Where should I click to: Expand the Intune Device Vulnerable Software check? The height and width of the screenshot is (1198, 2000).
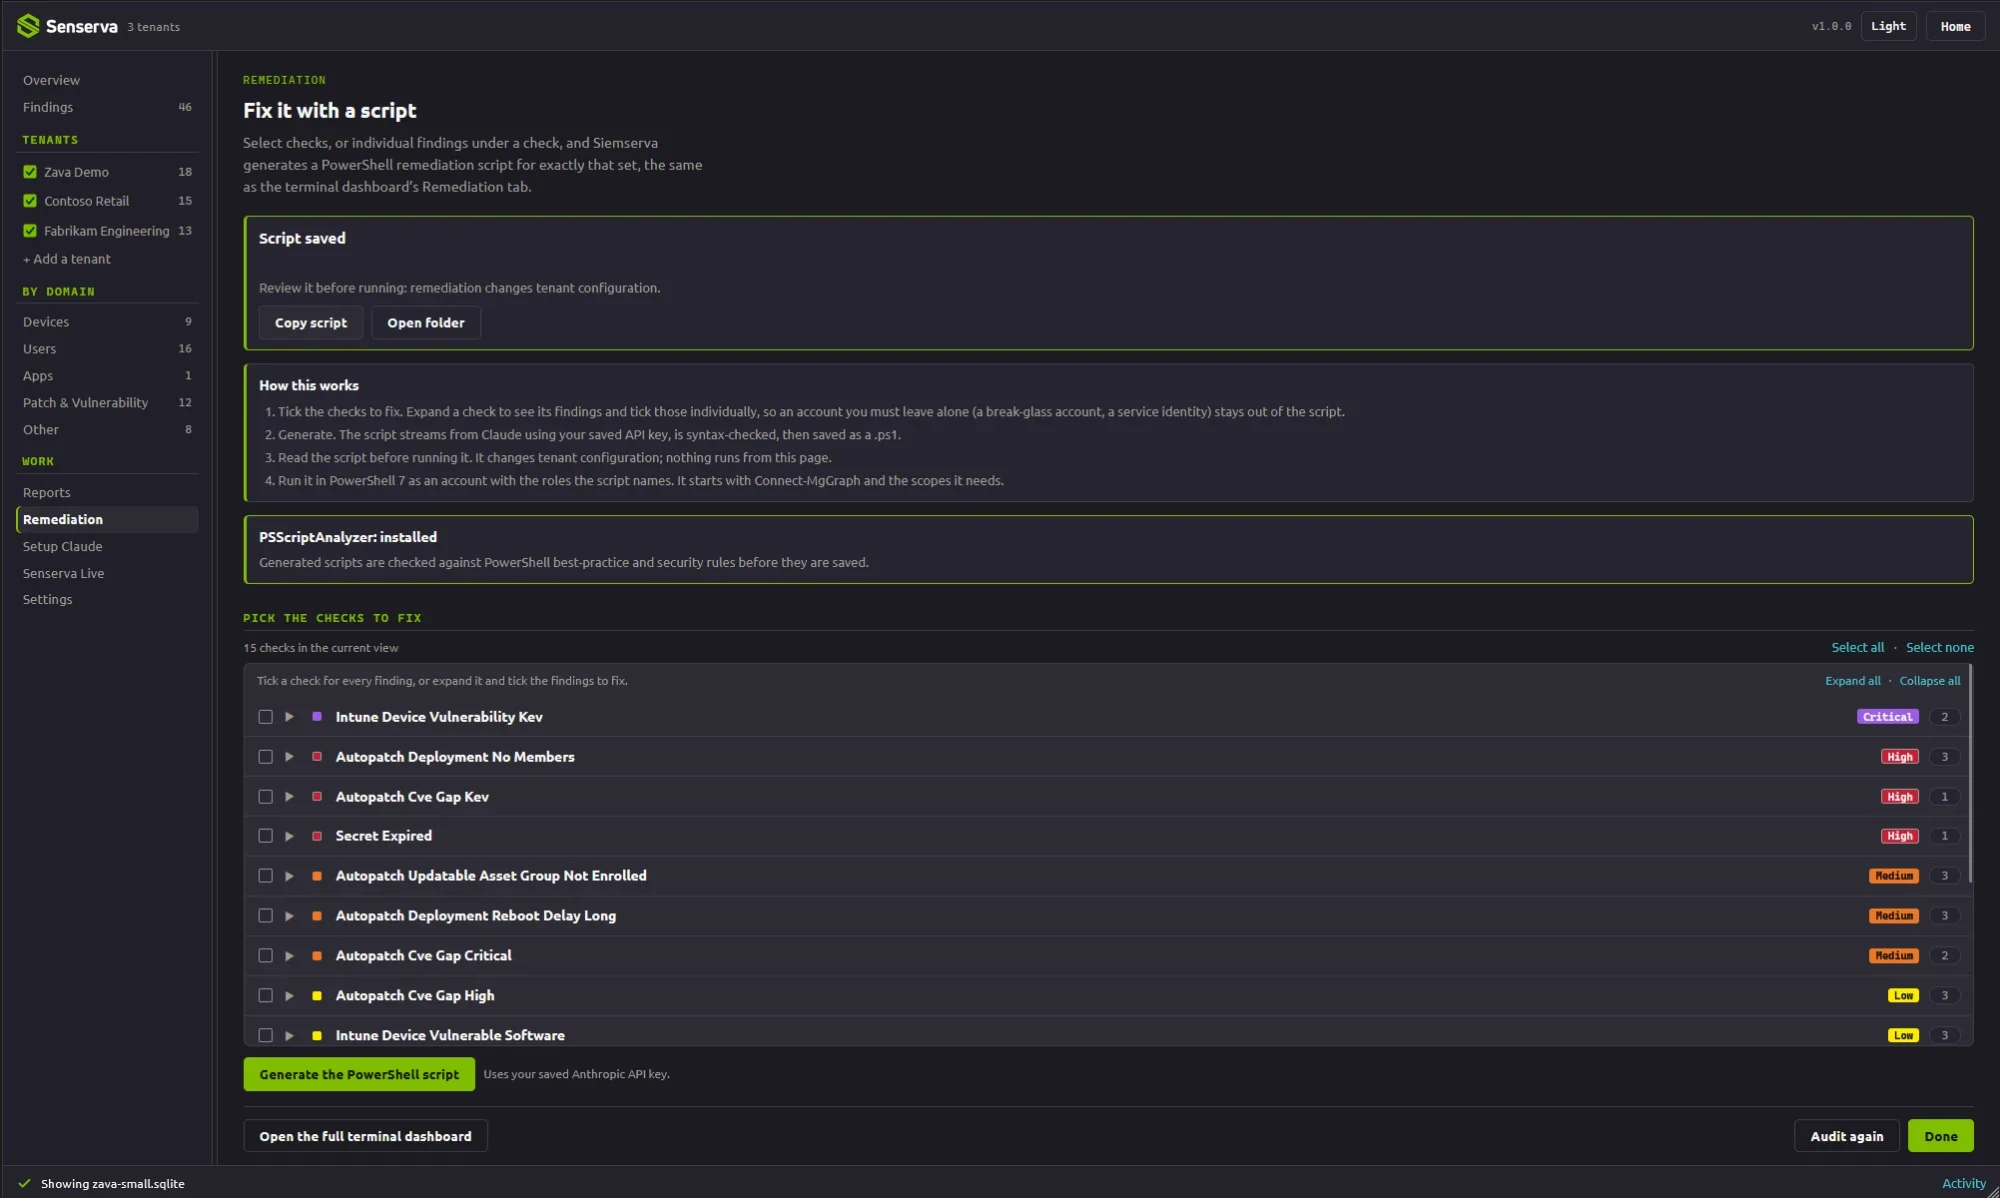click(x=289, y=1035)
